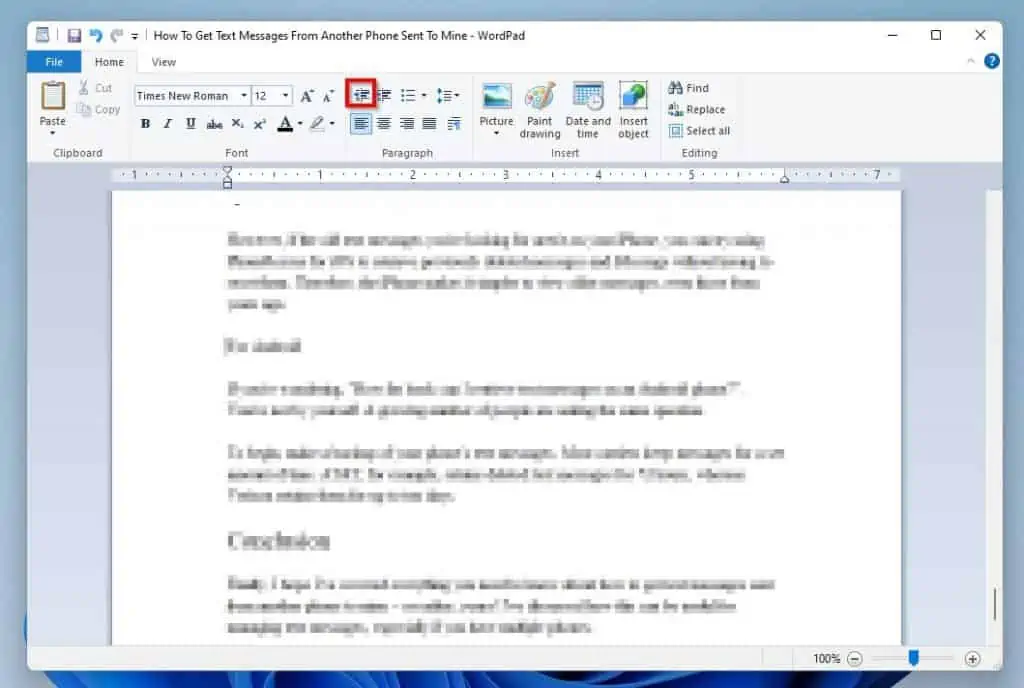Save the document from quick access toolbar
1024x688 pixels.
click(x=74, y=35)
